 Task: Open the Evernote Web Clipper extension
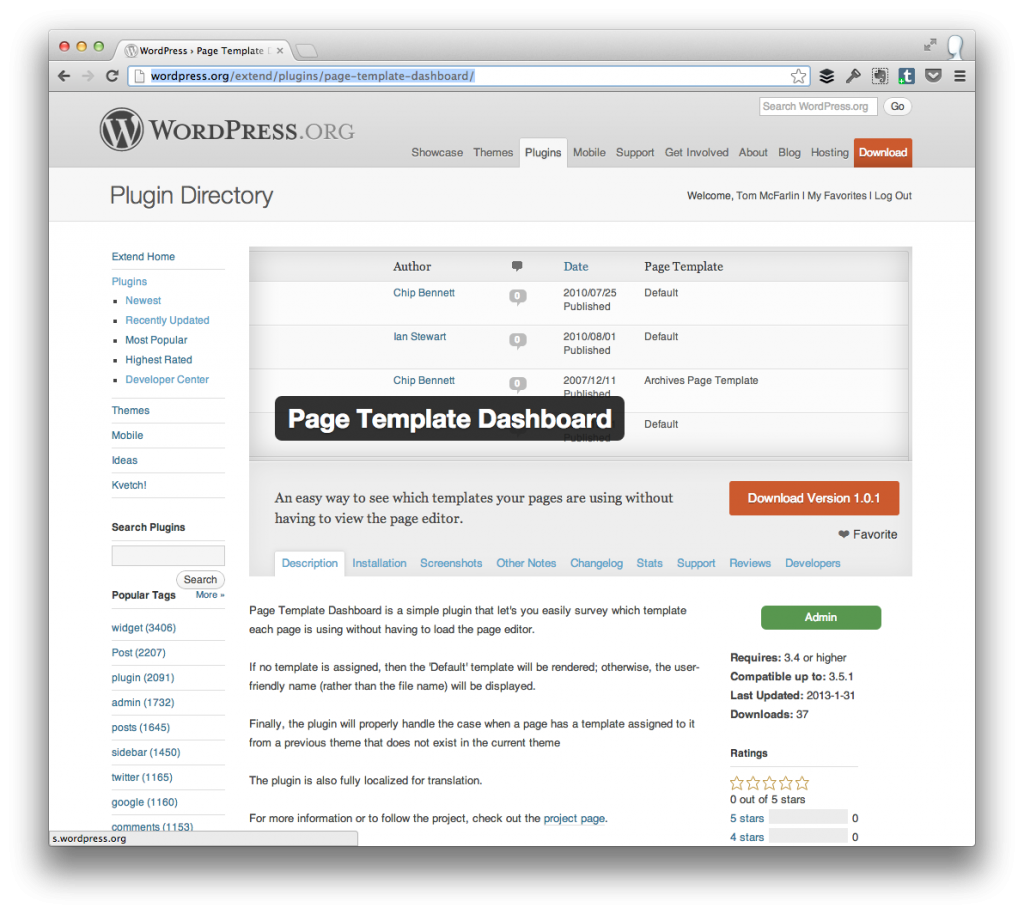pos(880,75)
